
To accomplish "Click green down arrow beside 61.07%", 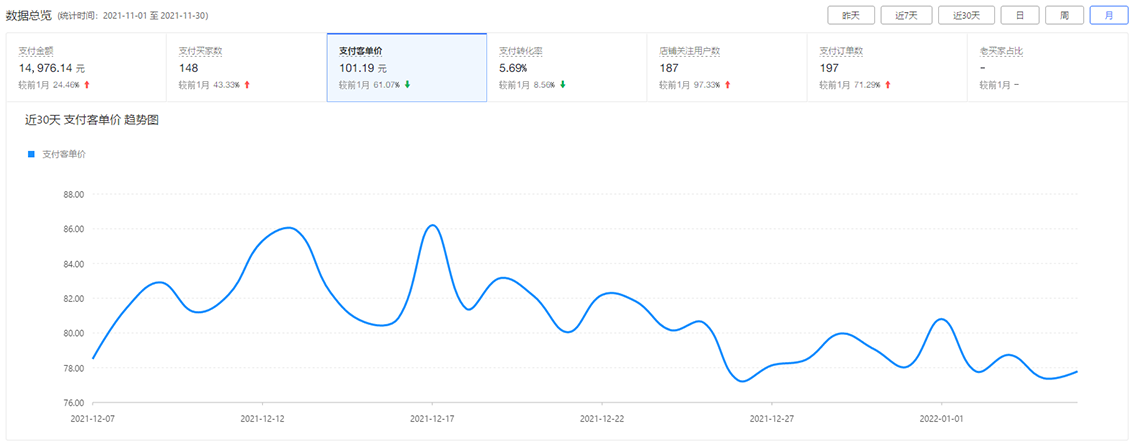I will coord(407,85).
